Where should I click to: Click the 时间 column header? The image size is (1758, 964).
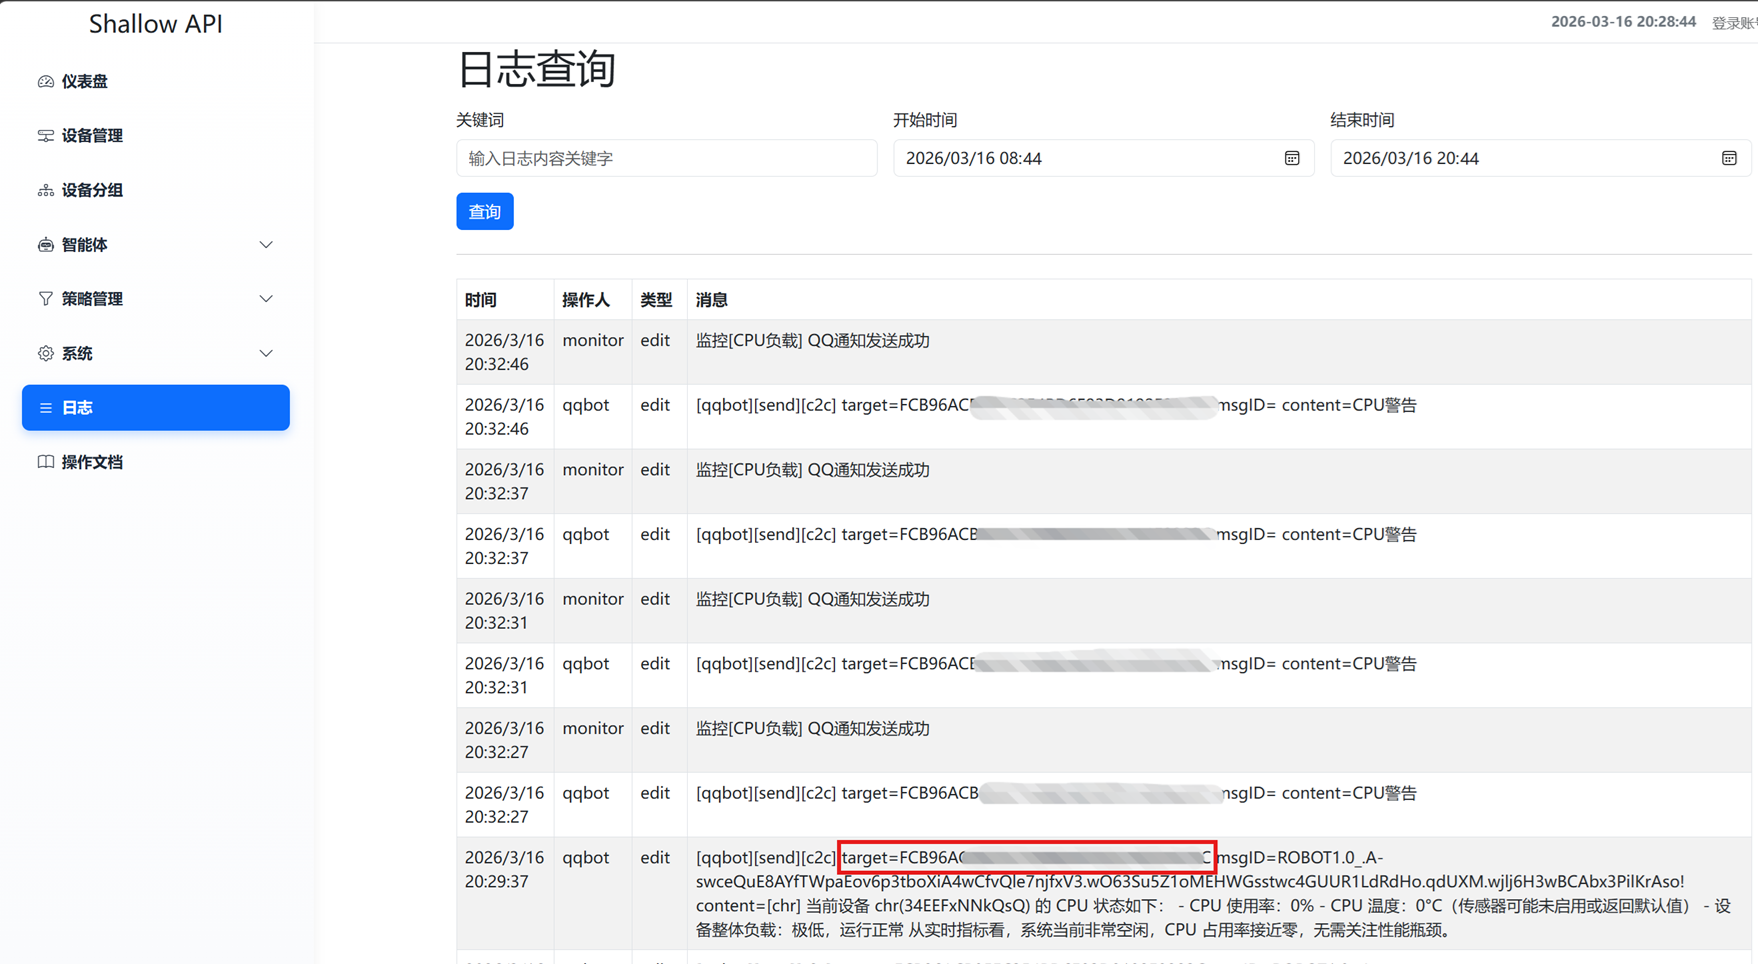click(x=481, y=300)
